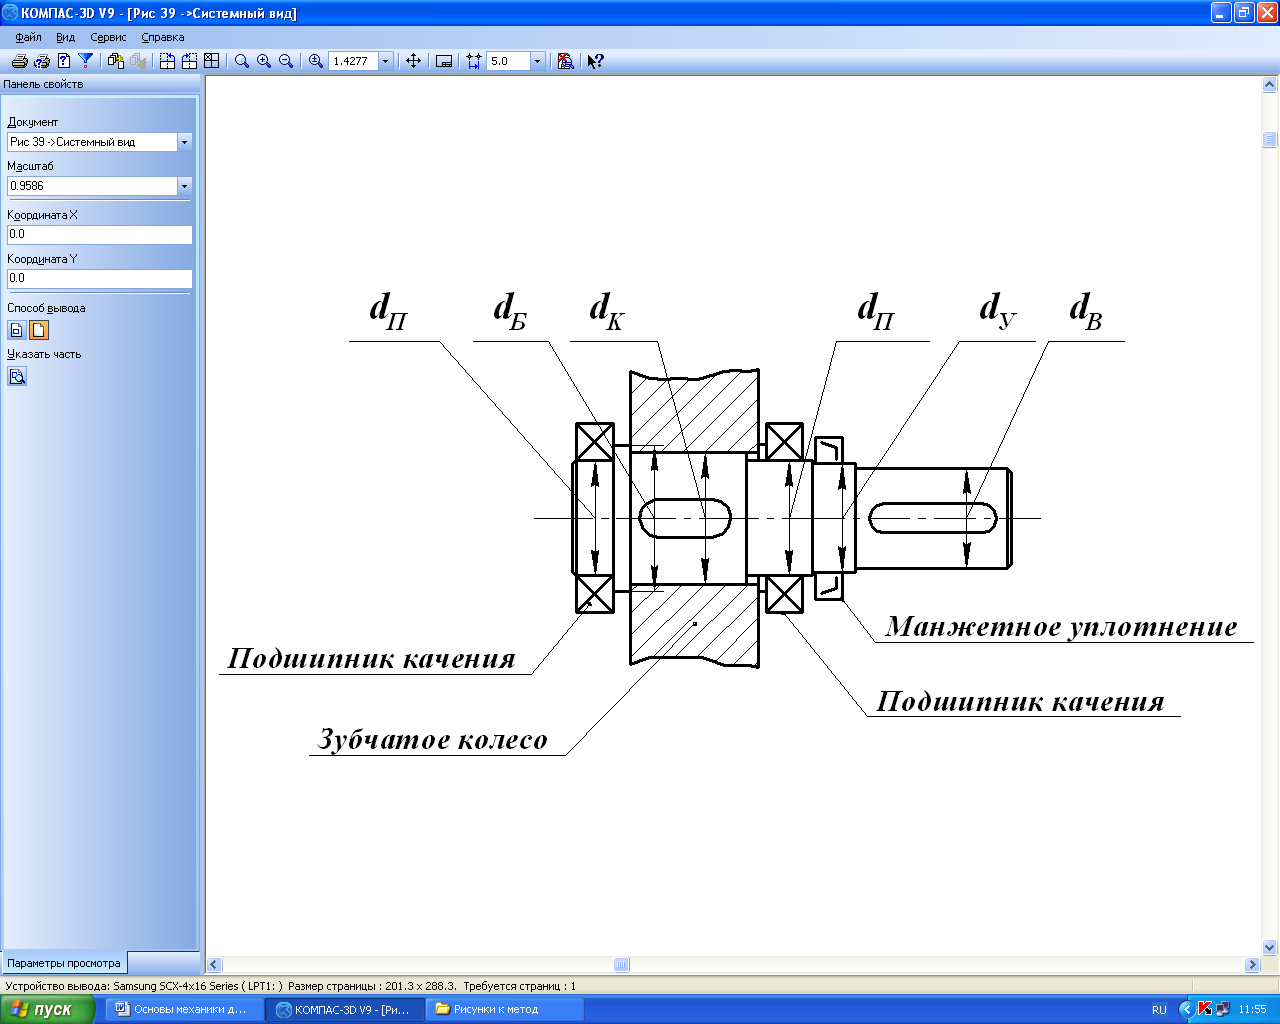Screen dimensions: 1280x1024
Task: Open the Сервис menu
Action: [108, 37]
